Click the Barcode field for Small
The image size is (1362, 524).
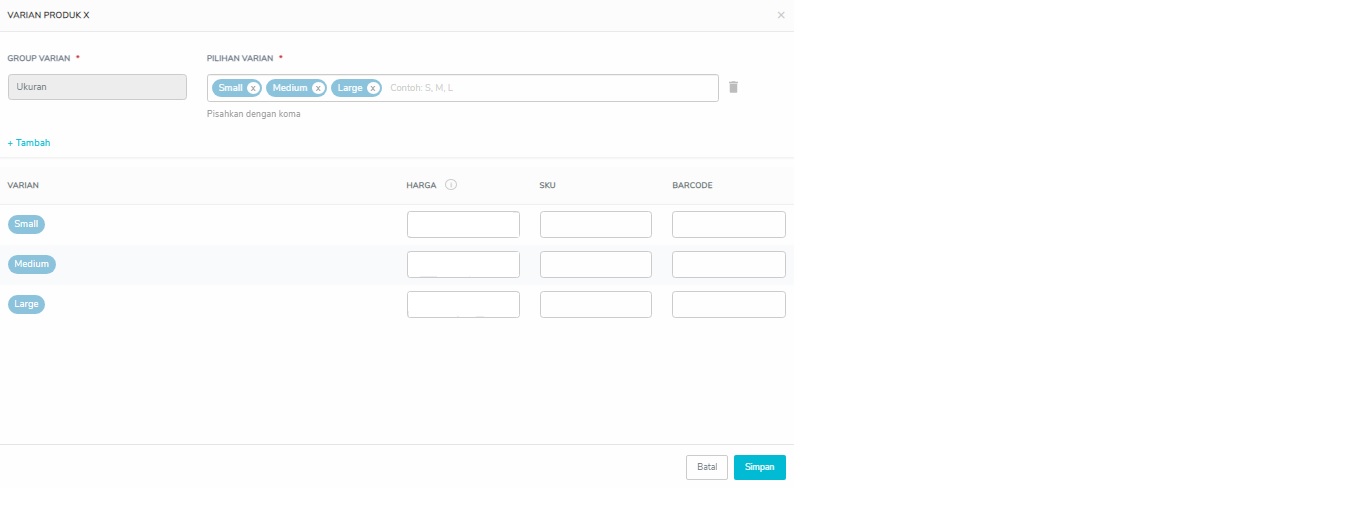coord(728,224)
